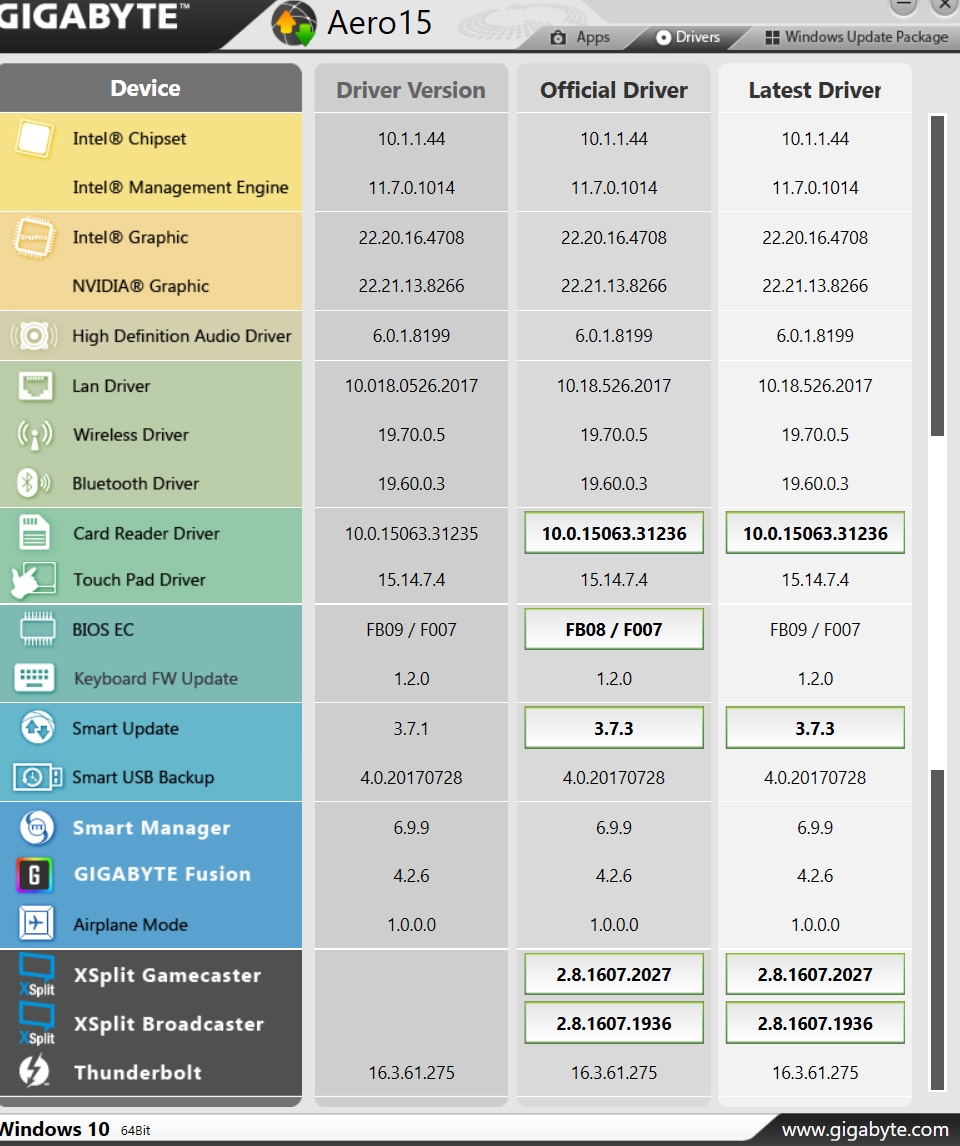Open the Apps tab
Screen dimensions: 960x1146
click(580, 37)
